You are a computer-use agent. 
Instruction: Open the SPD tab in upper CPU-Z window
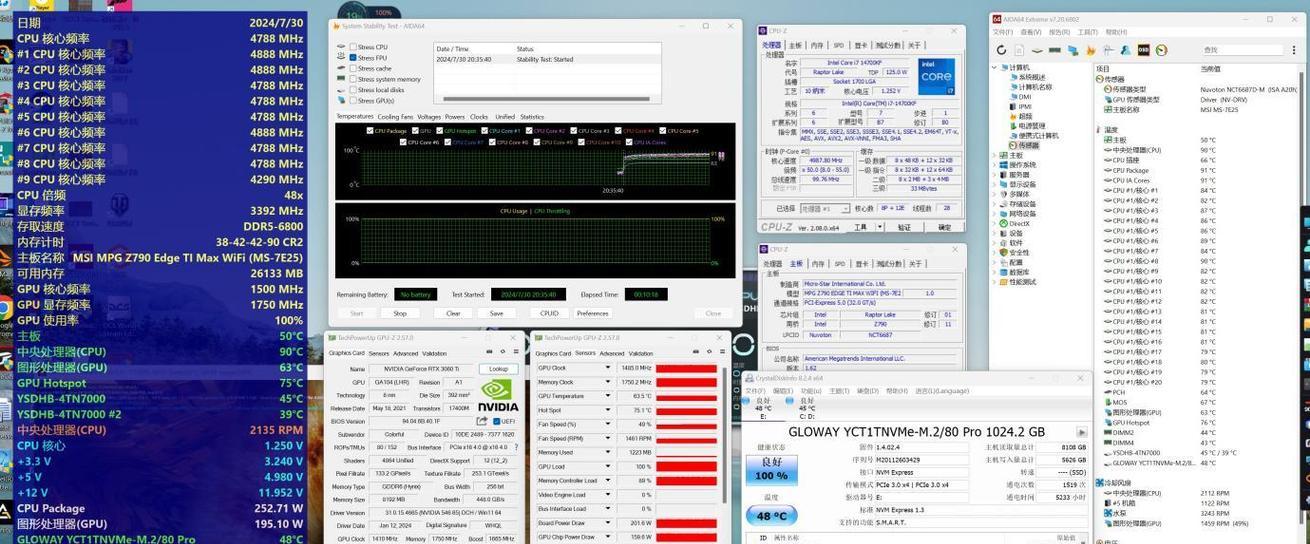coord(838,45)
